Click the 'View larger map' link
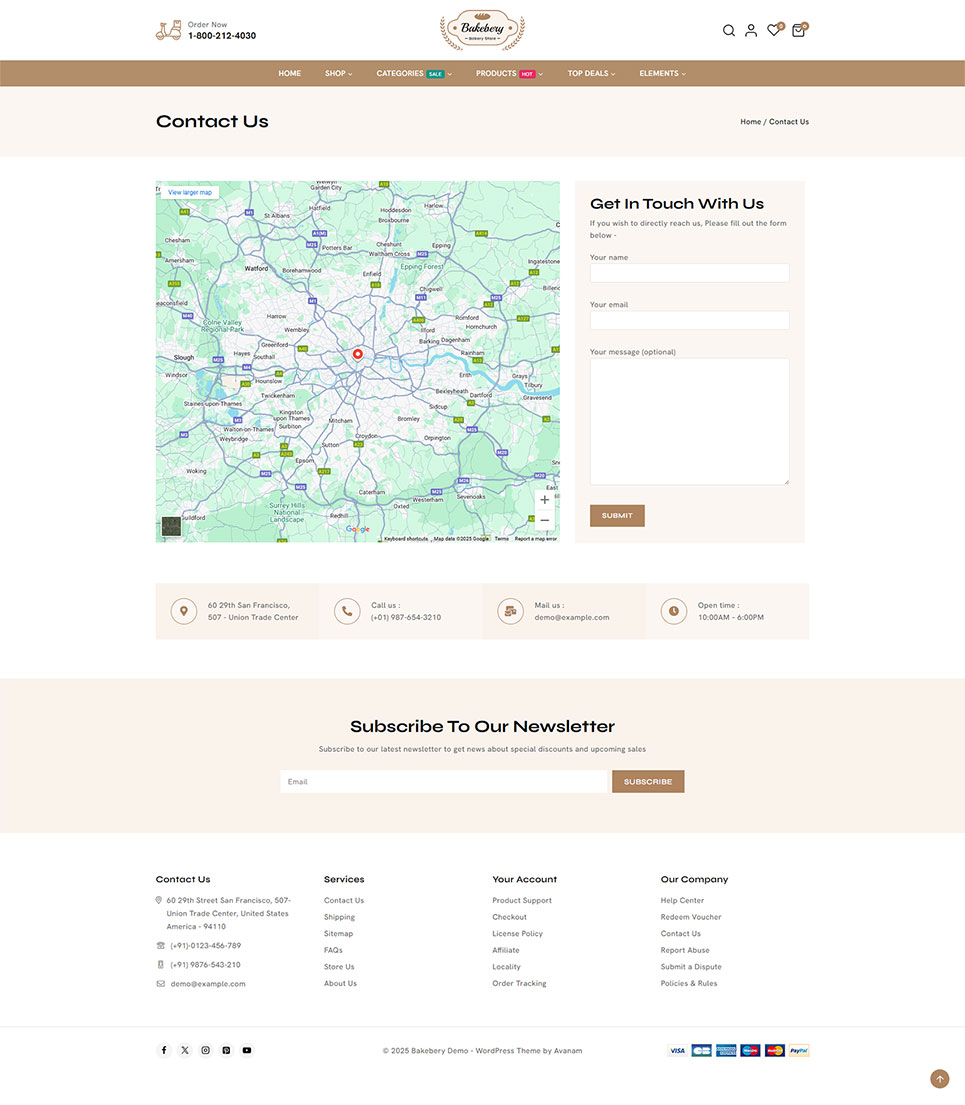The image size is (965, 1105). pyautogui.click(x=190, y=192)
